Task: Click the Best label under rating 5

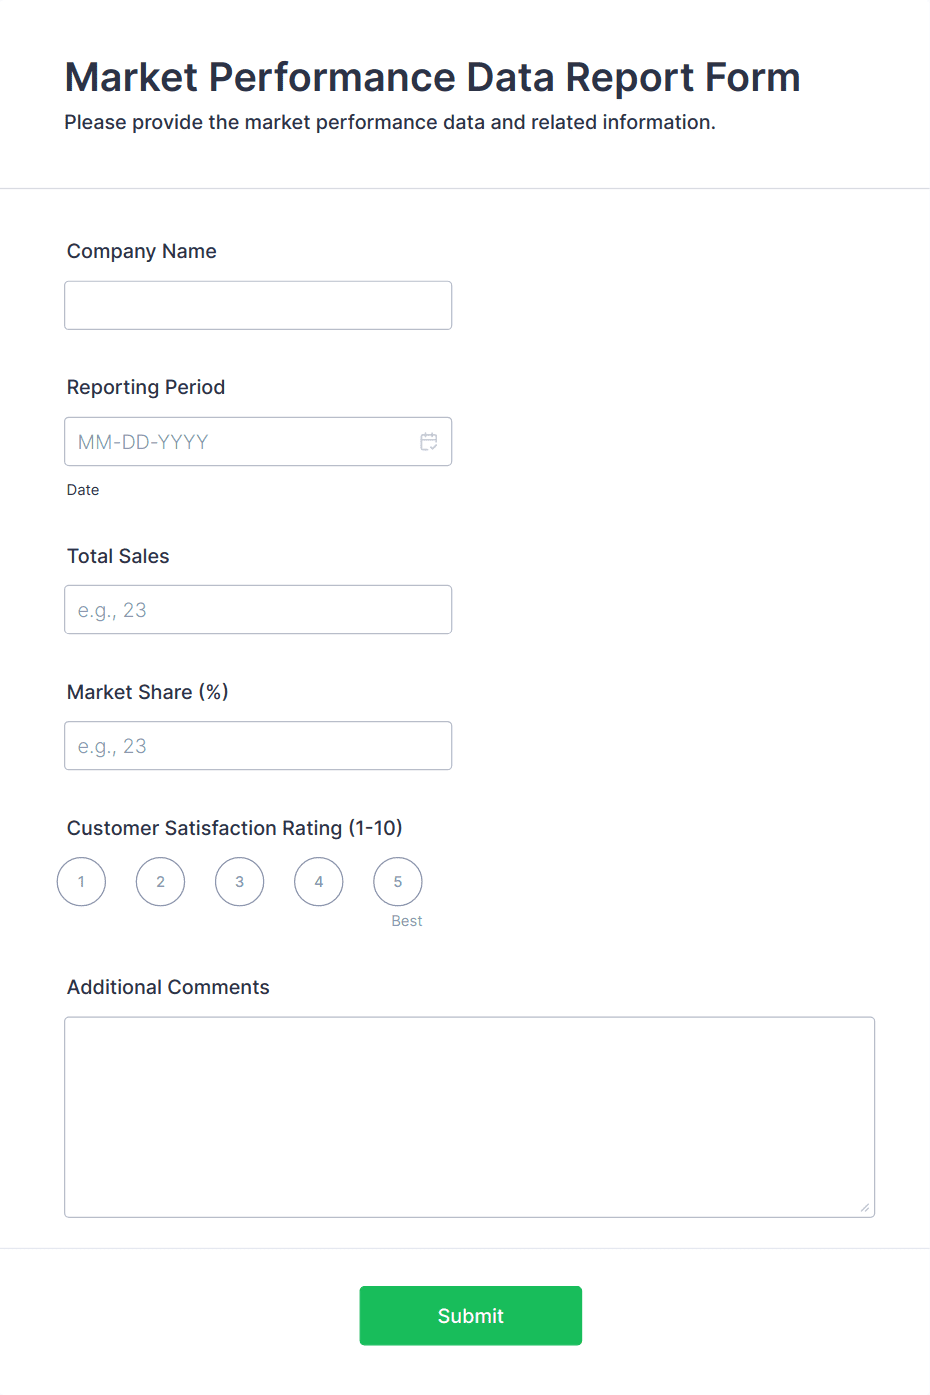Action: point(407,920)
